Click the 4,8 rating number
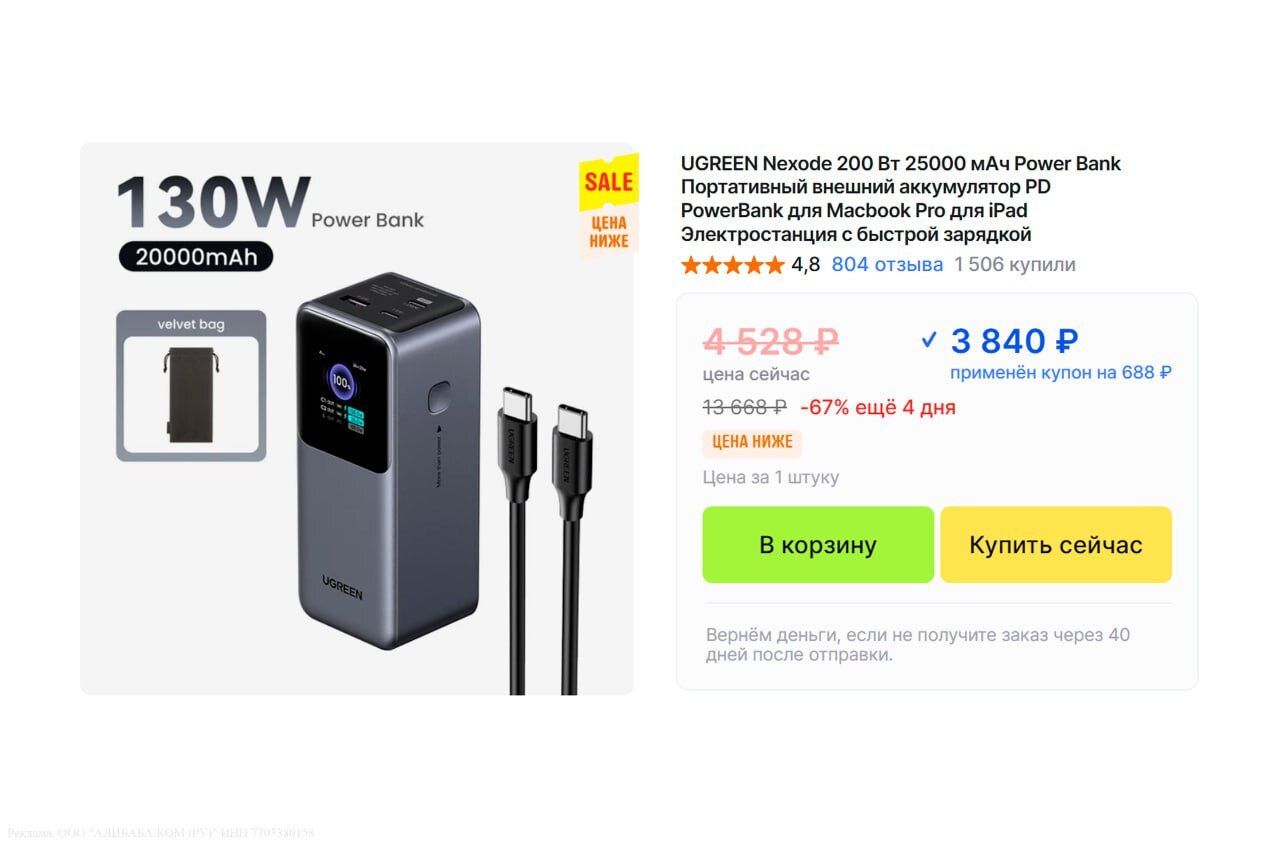Viewport: 1280px width, 844px height. (x=805, y=265)
